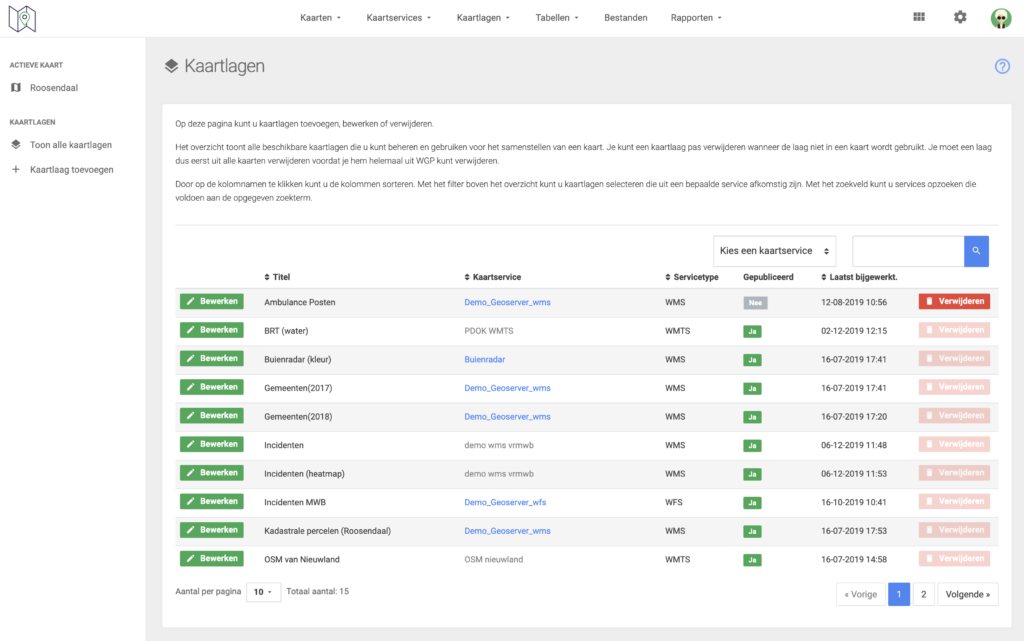This screenshot has height=641, width=1024.
Task: Open the help question mark icon
Action: coord(1002,66)
